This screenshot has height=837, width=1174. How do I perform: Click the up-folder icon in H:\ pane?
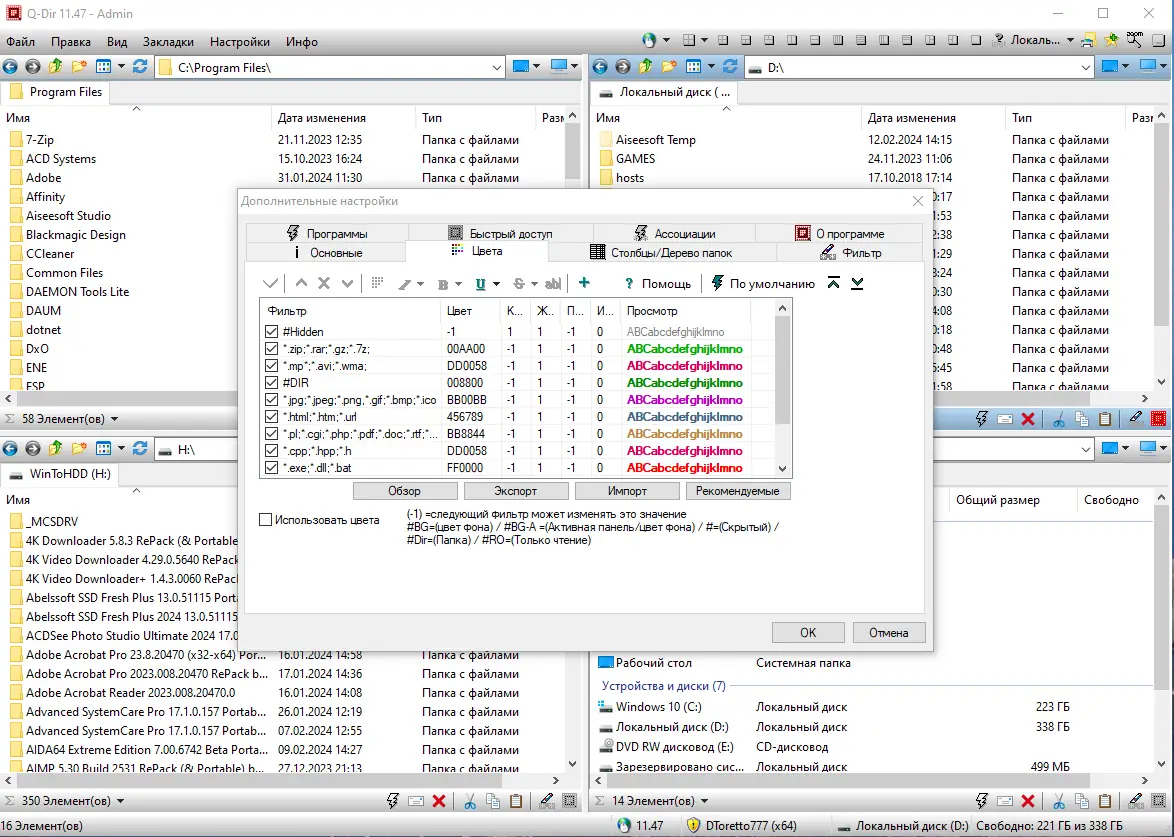point(54,449)
